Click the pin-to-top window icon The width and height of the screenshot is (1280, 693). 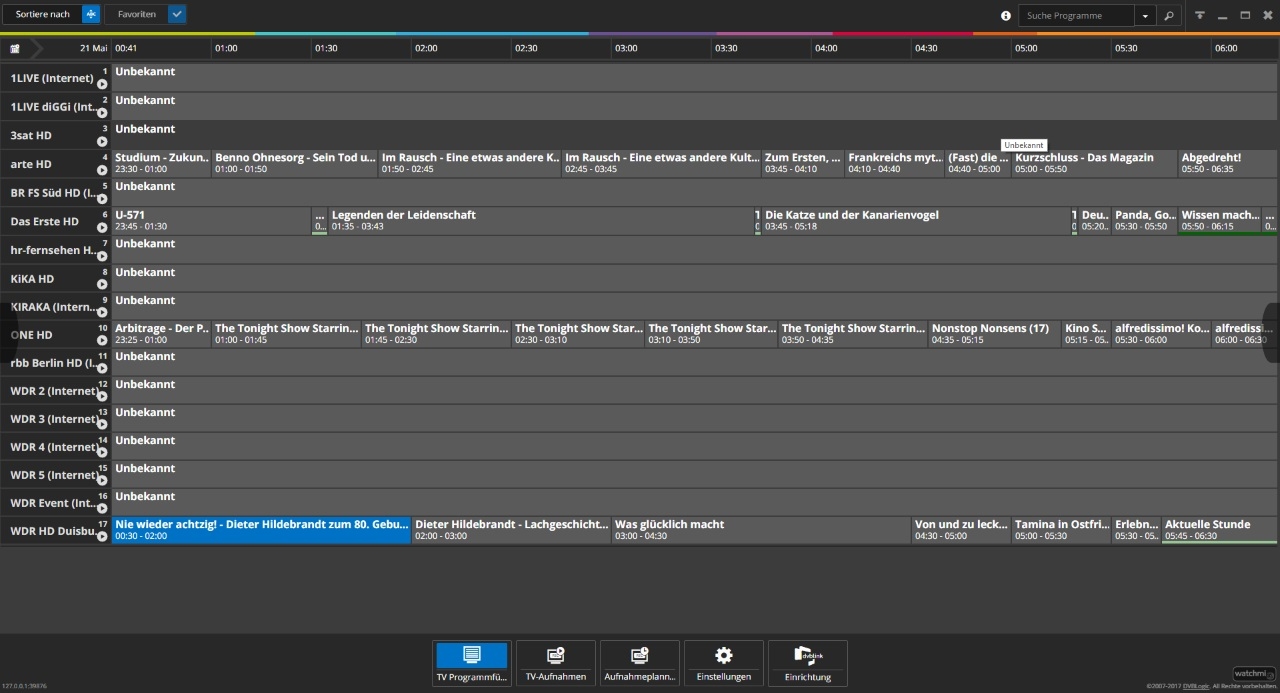click(1199, 15)
